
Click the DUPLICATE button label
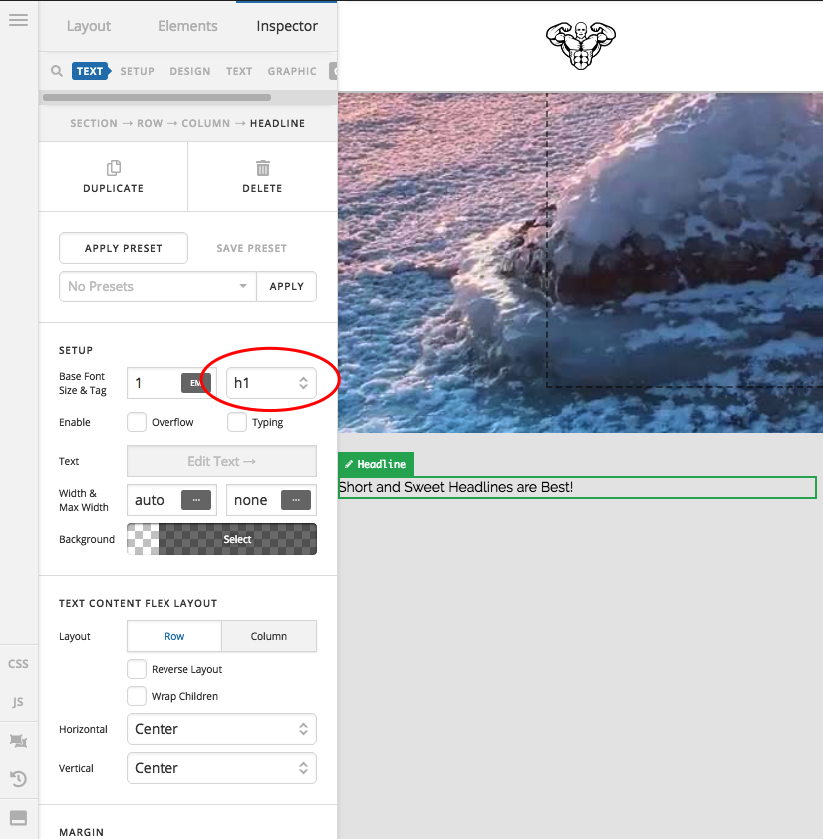point(113,188)
